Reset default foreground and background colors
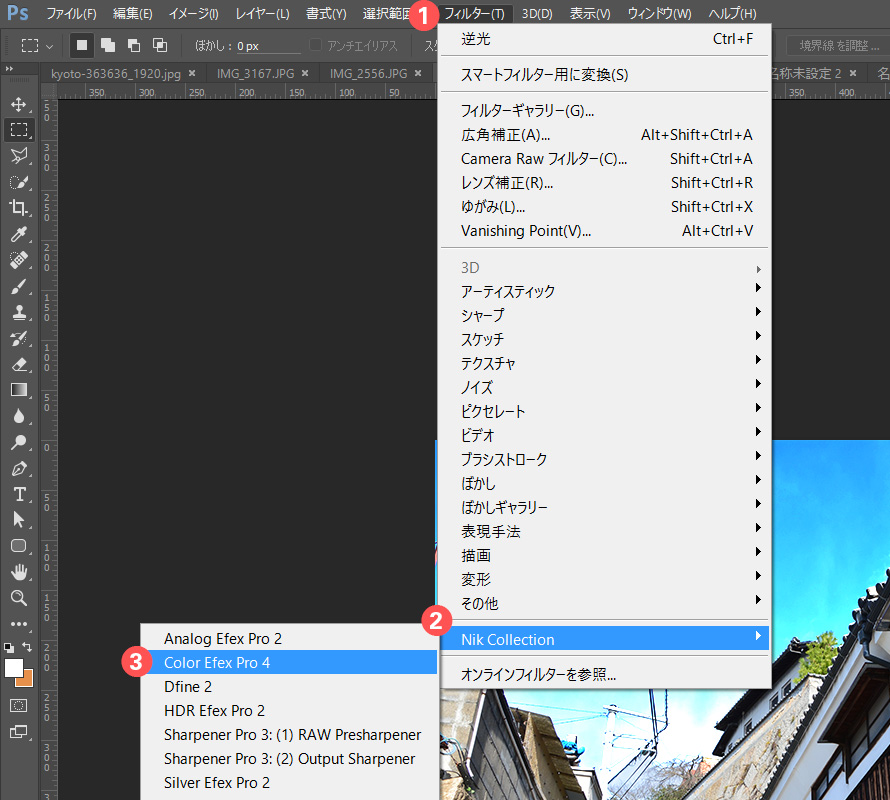The height and width of the screenshot is (800, 890). coord(9,647)
